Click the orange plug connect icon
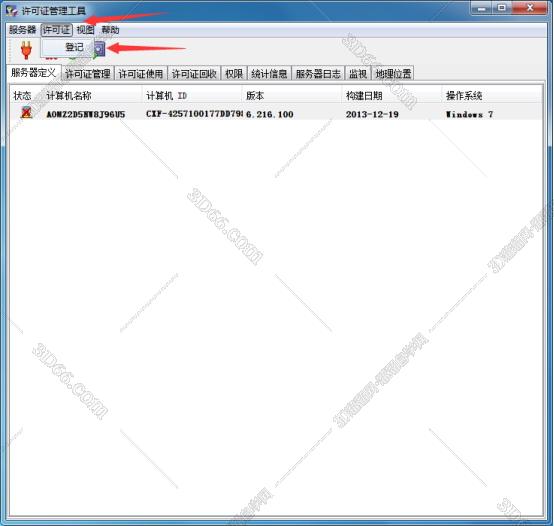The width and height of the screenshot is (554, 526). point(26,50)
